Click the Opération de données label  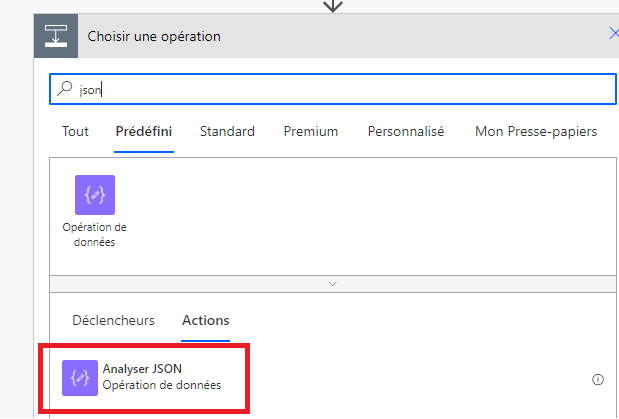tap(94, 235)
